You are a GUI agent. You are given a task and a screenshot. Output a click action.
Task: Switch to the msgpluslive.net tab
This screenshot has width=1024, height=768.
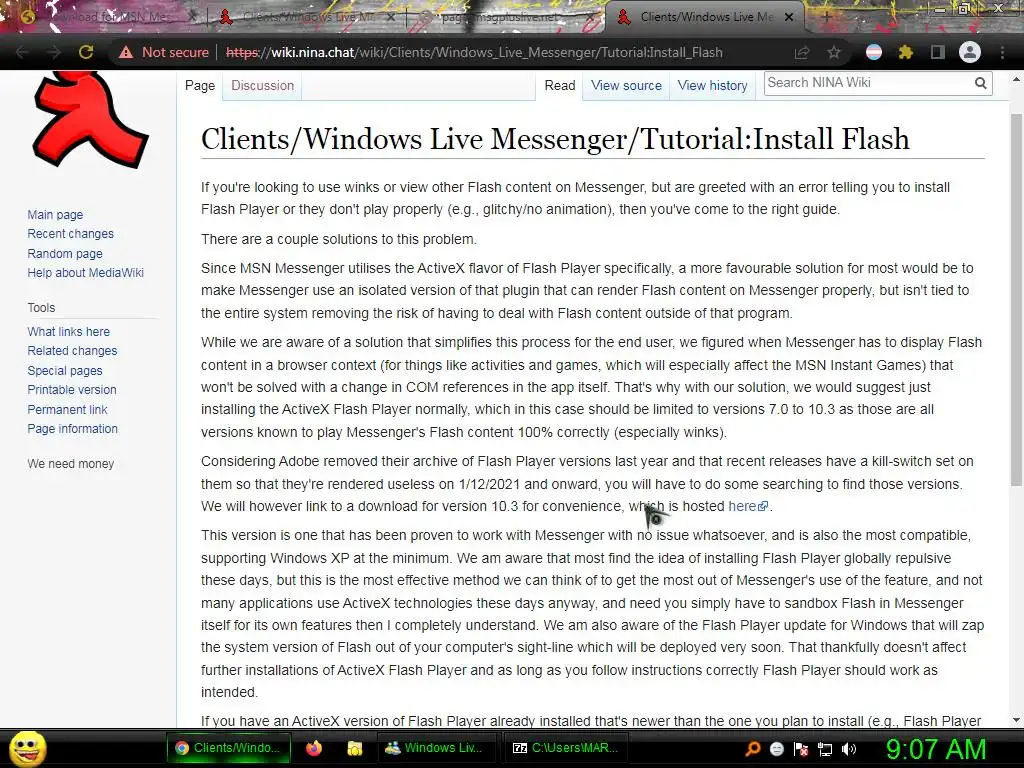click(x=506, y=17)
